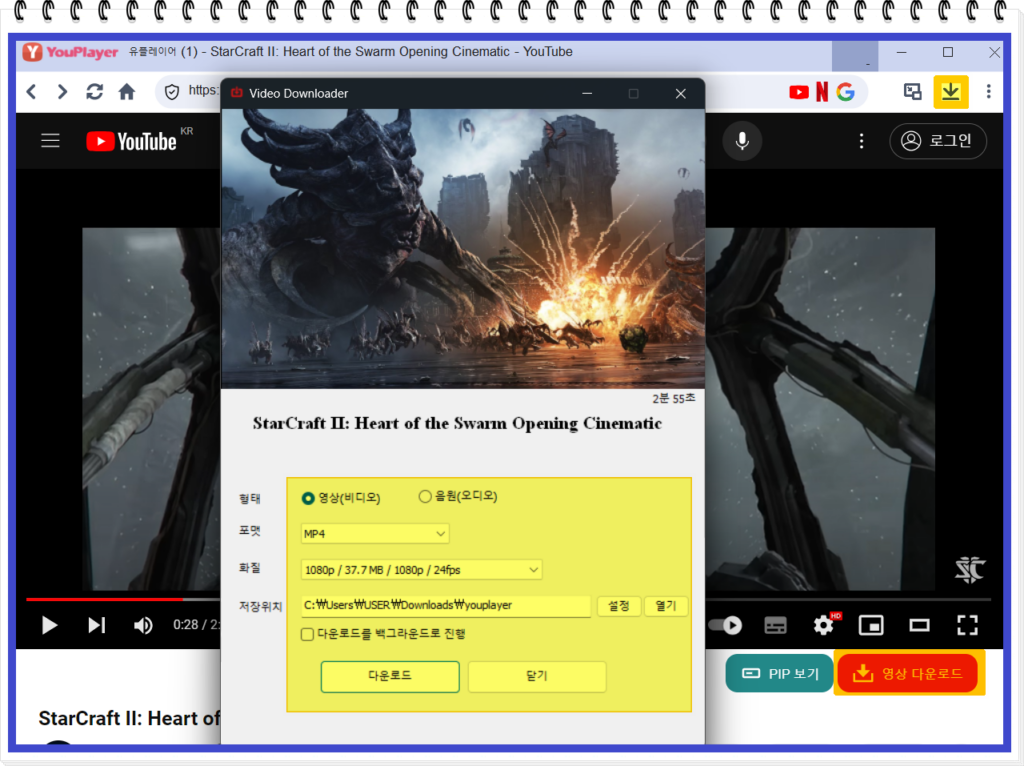Click 열기 button to open folder
The height and width of the screenshot is (766, 1024).
666,606
